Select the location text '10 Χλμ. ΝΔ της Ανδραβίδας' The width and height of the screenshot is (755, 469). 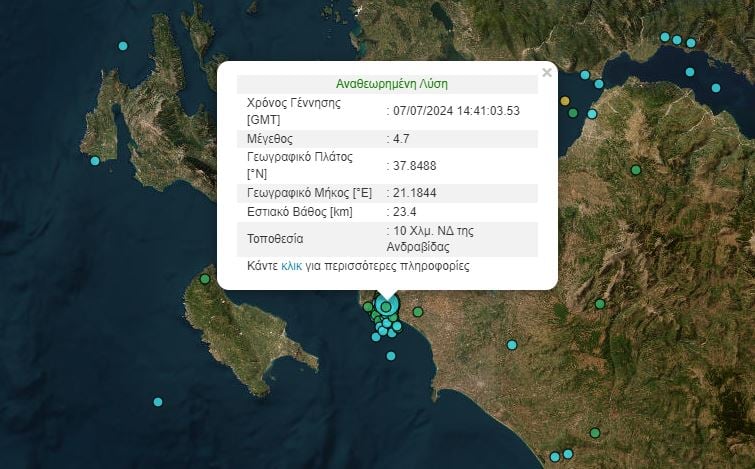[x=430, y=239]
